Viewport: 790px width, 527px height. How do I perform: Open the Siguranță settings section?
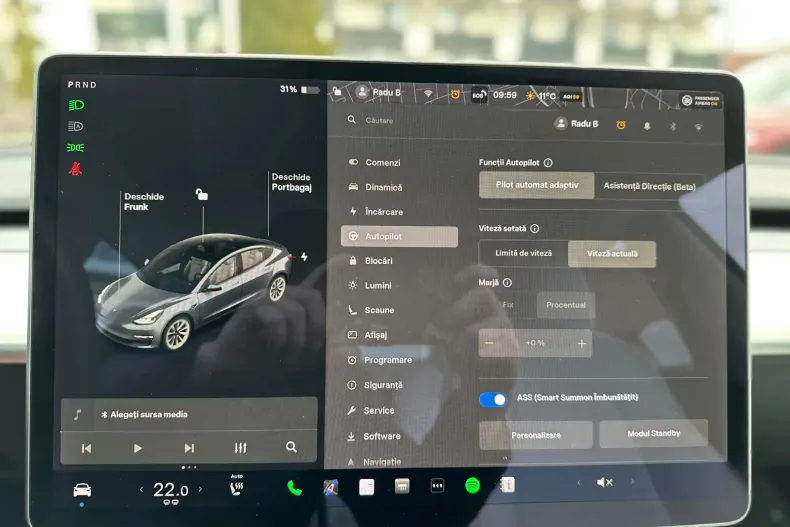(375, 385)
